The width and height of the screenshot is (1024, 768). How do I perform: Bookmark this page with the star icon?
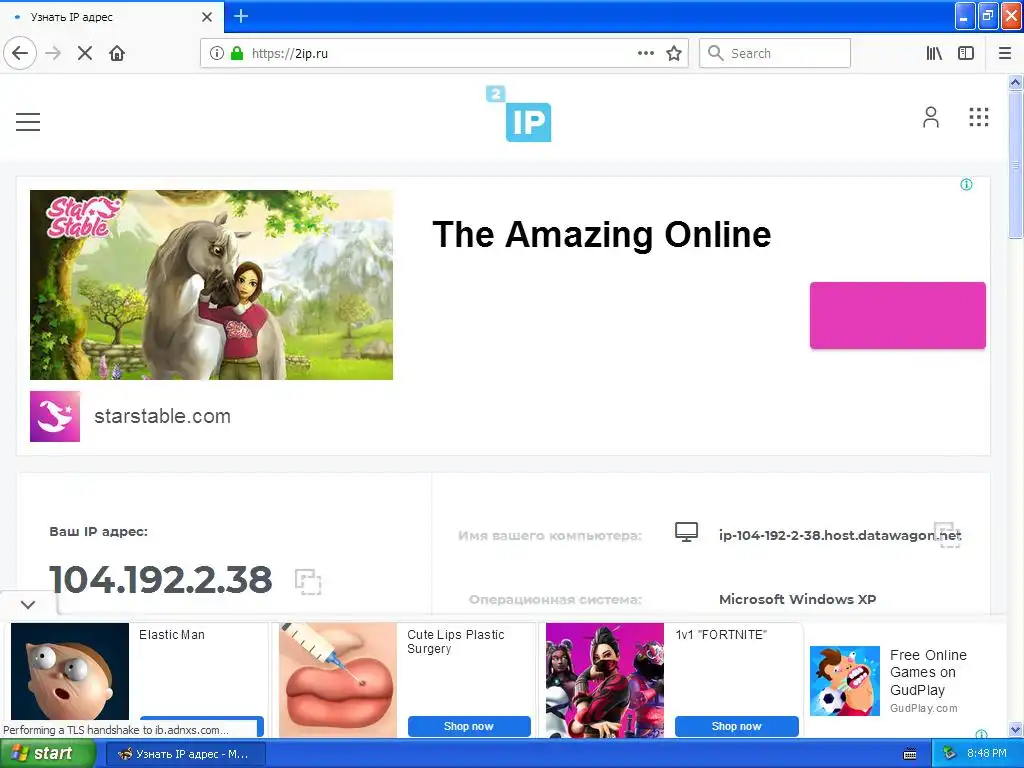pyautogui.click(x=674, y=53)
